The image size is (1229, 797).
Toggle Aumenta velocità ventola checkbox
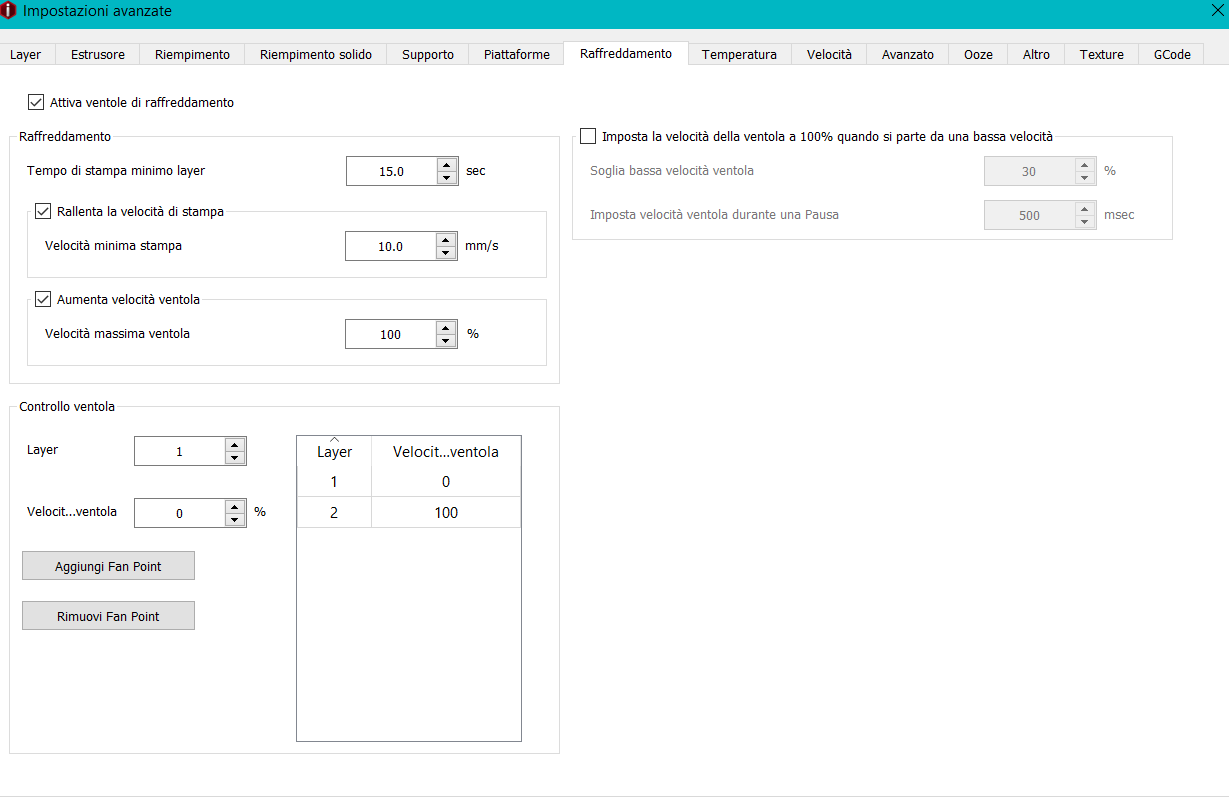(x=43, y=299)
